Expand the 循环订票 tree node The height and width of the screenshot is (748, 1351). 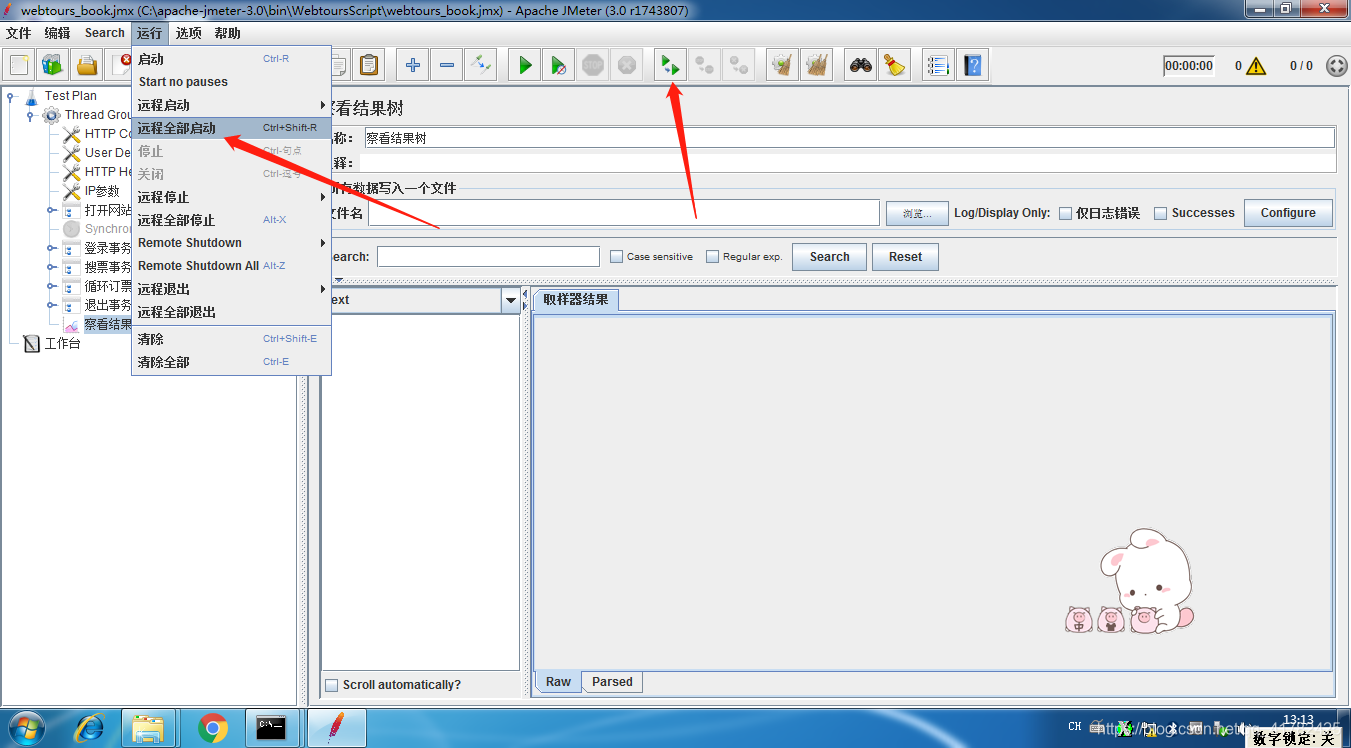[x=51, y=286]
